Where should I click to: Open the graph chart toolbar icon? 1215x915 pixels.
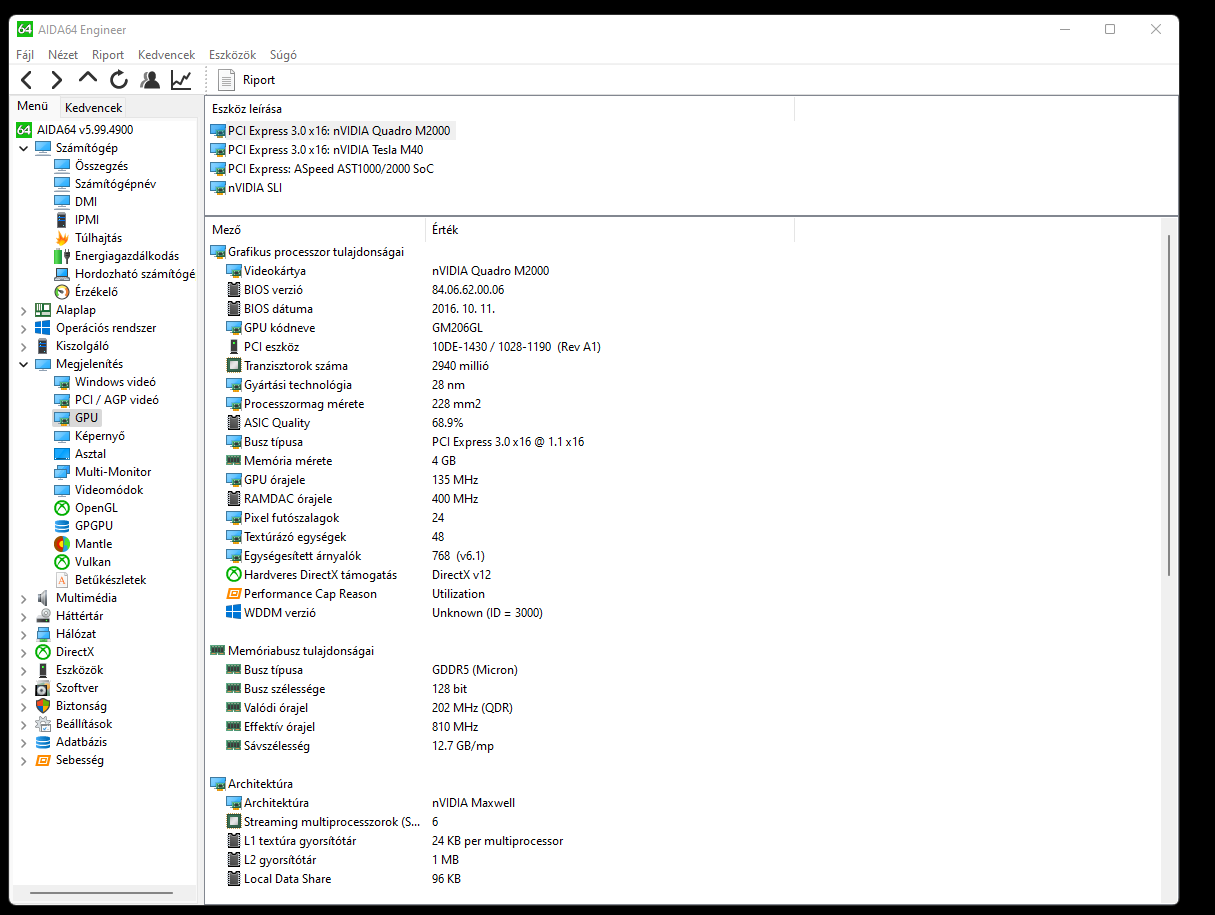coord(181,80)
